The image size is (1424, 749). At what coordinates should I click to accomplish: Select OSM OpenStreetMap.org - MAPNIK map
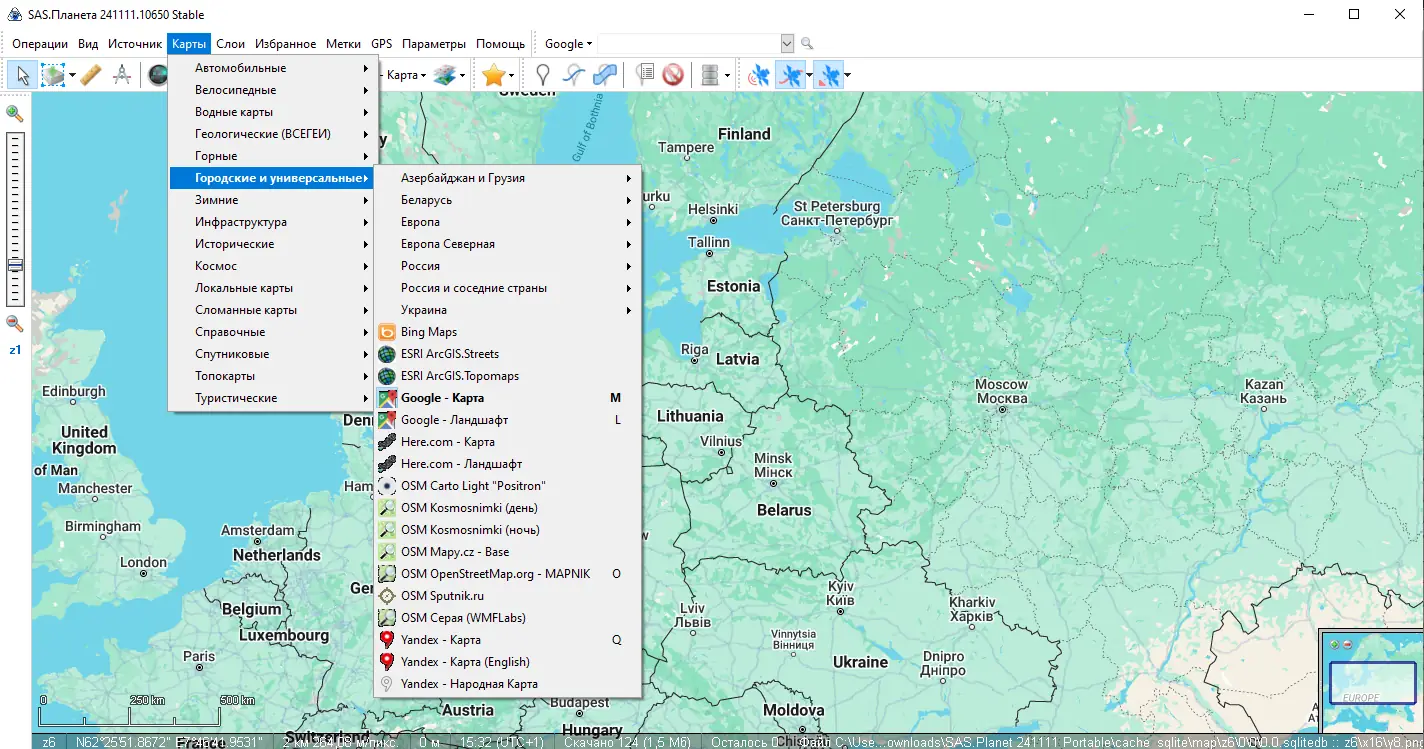coord(495,574)
